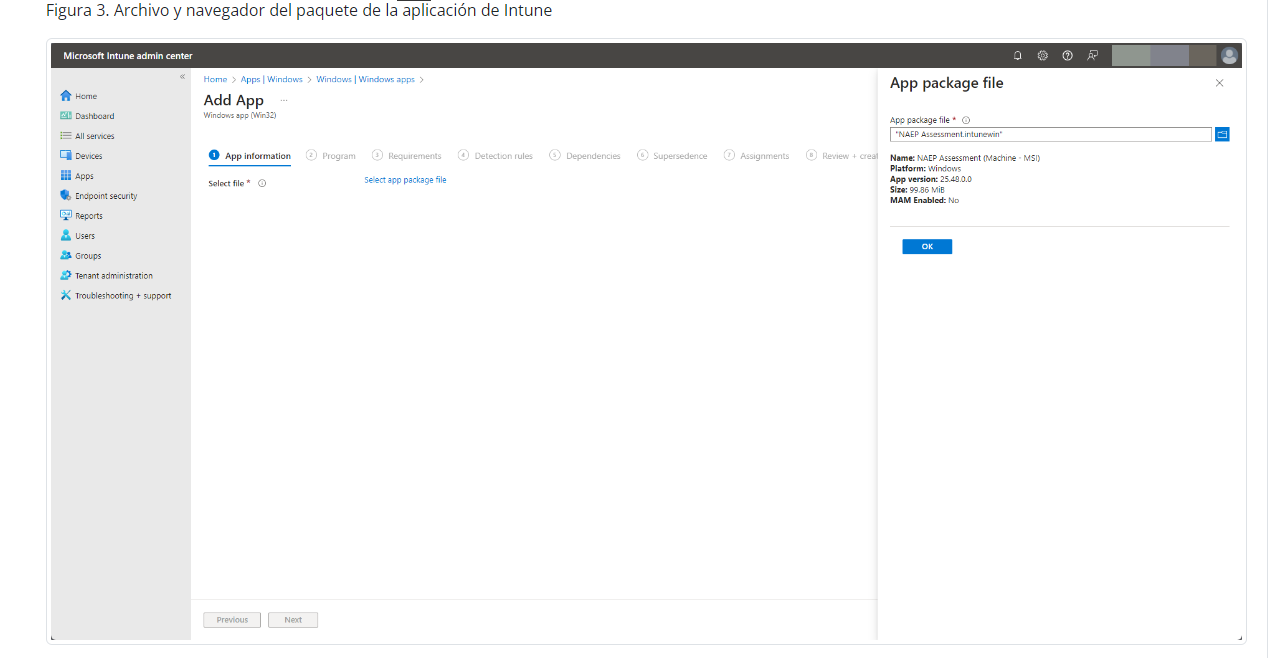Open Home in the left sidebar

click(x=79, y=96)
